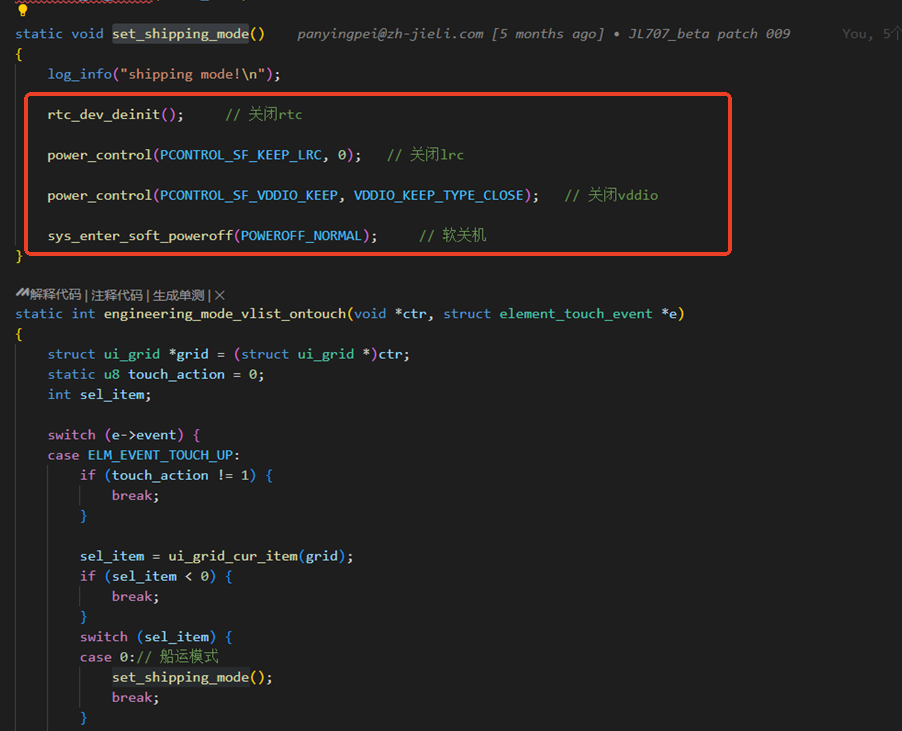The height and width of the screenshot is (731, 902).
Task: Click the // 软关机 comment
Action: click(x=453, y=235)
